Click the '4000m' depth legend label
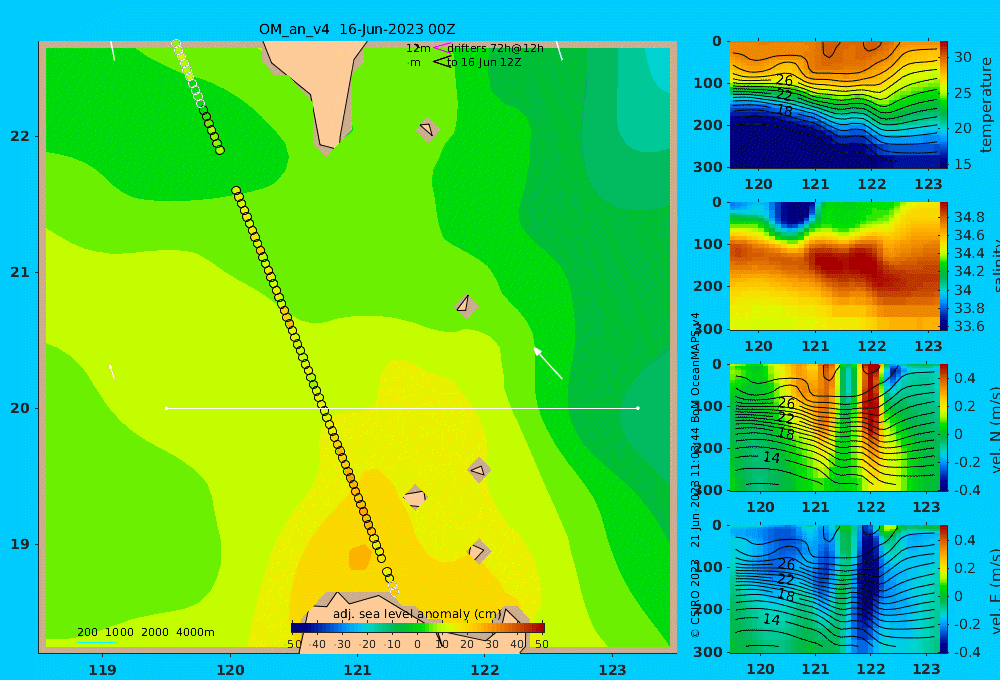This screenshot has width=1000, height=680. [195, 632]
